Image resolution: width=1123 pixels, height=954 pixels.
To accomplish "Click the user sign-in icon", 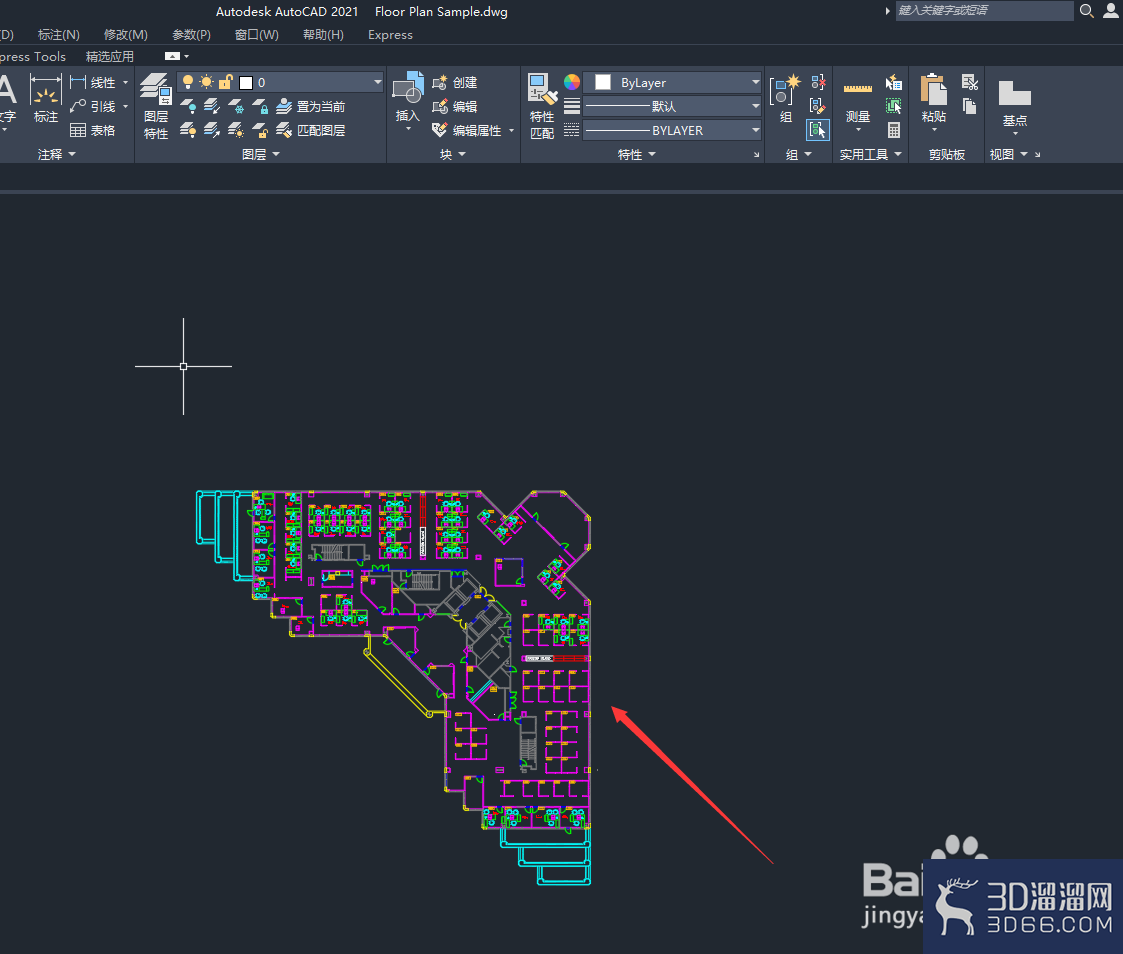I will [x=1111, y=11].
